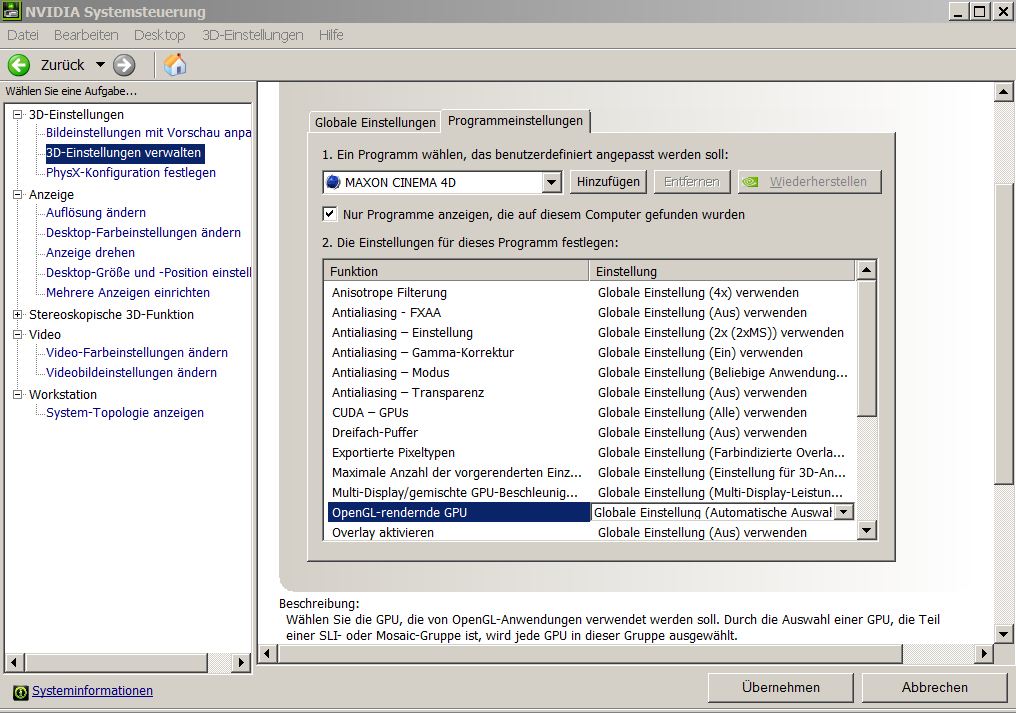Click the Stereoskopische 3D-Funktion tree label
1016x713 pixels.
[111, 315]
